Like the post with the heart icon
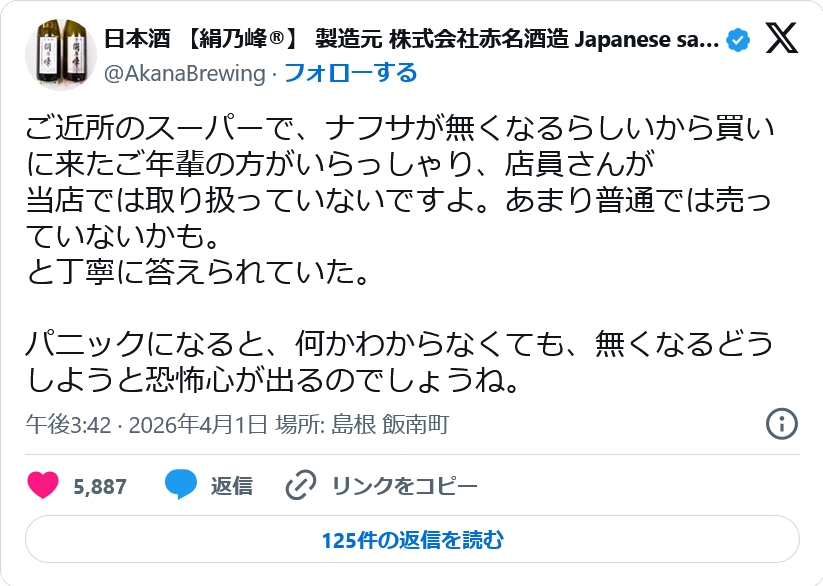 43,486
